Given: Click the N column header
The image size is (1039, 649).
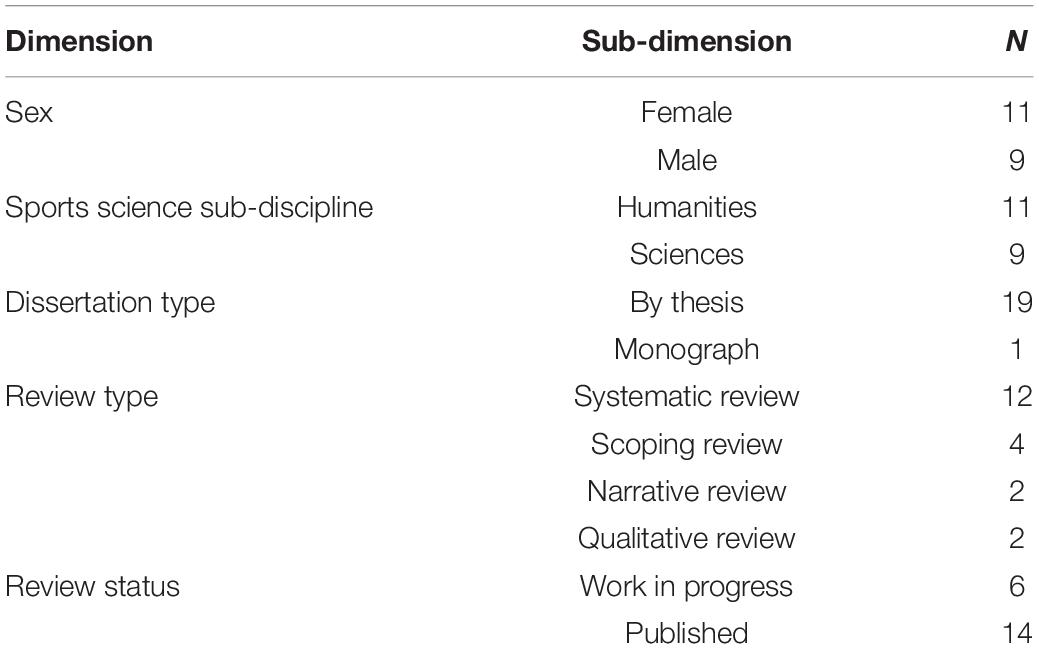Looking at the screenshot, I should 1016,41.
